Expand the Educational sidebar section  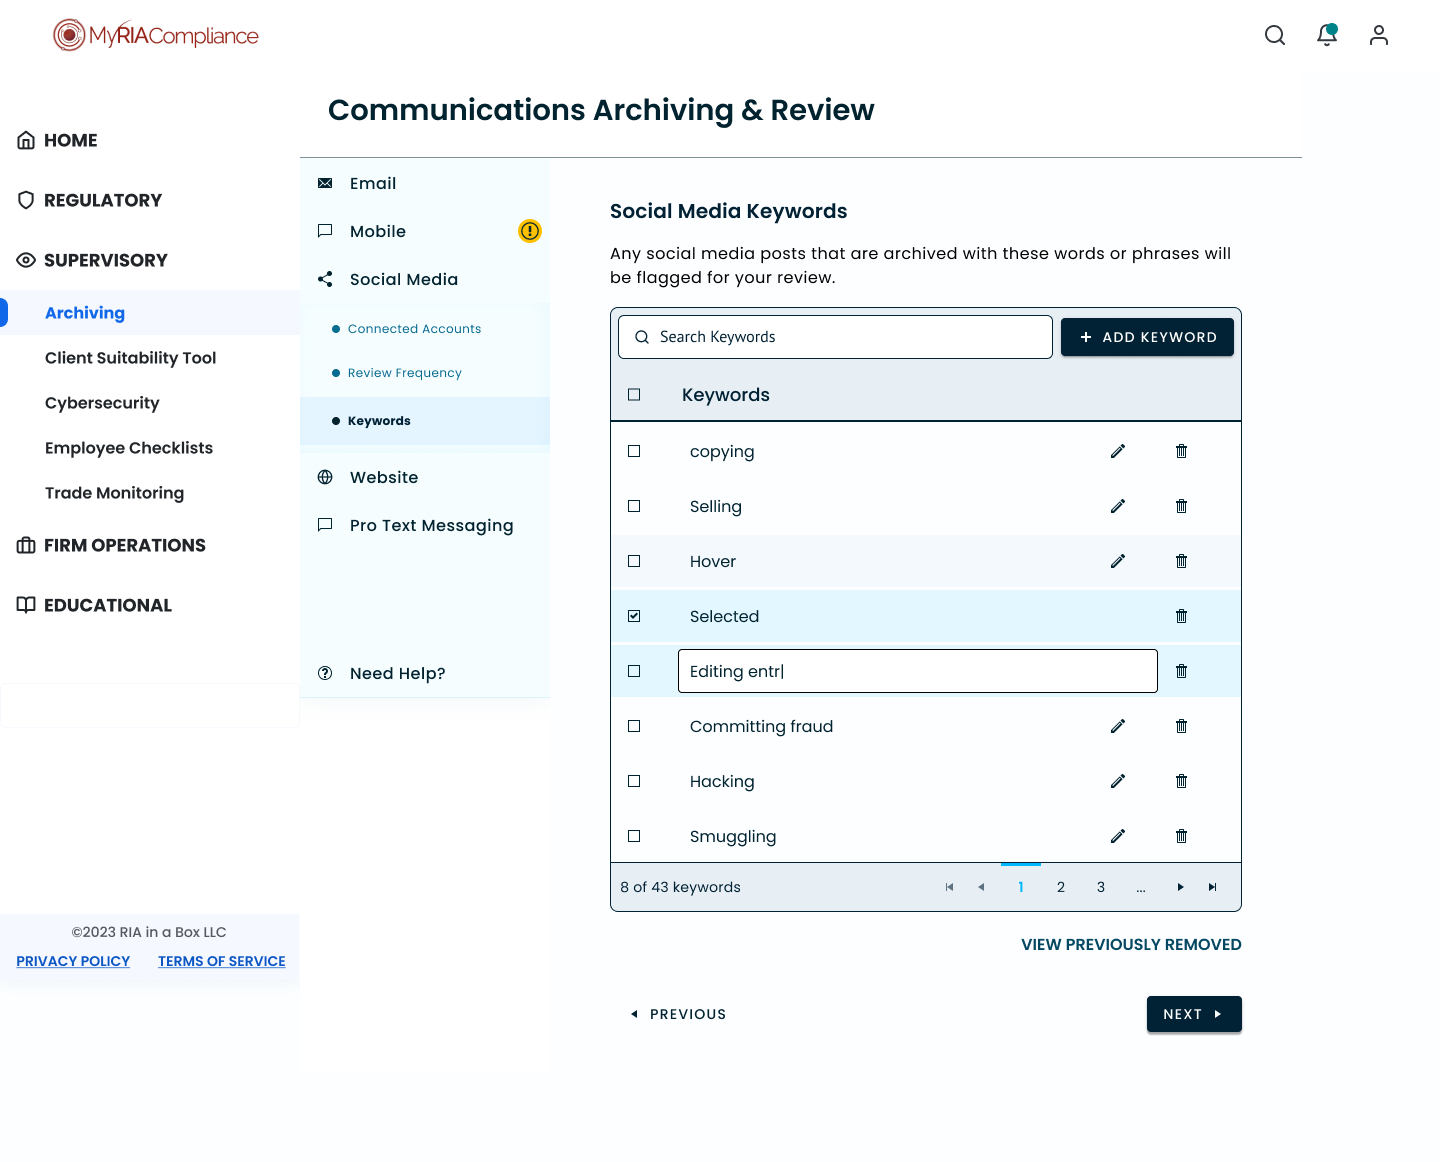click(x=94, y=605)
